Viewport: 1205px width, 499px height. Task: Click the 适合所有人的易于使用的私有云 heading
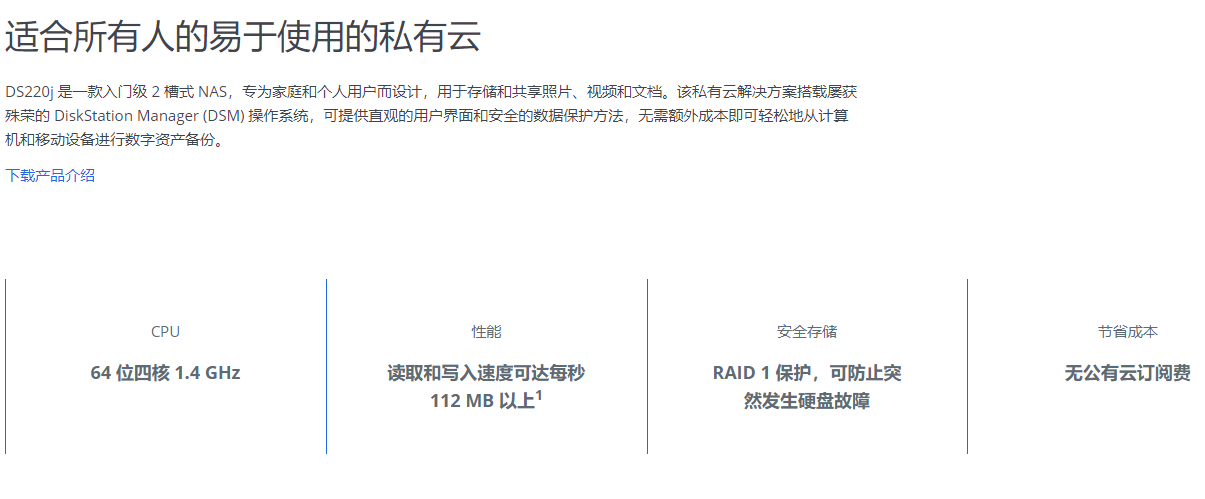(243, 37)
